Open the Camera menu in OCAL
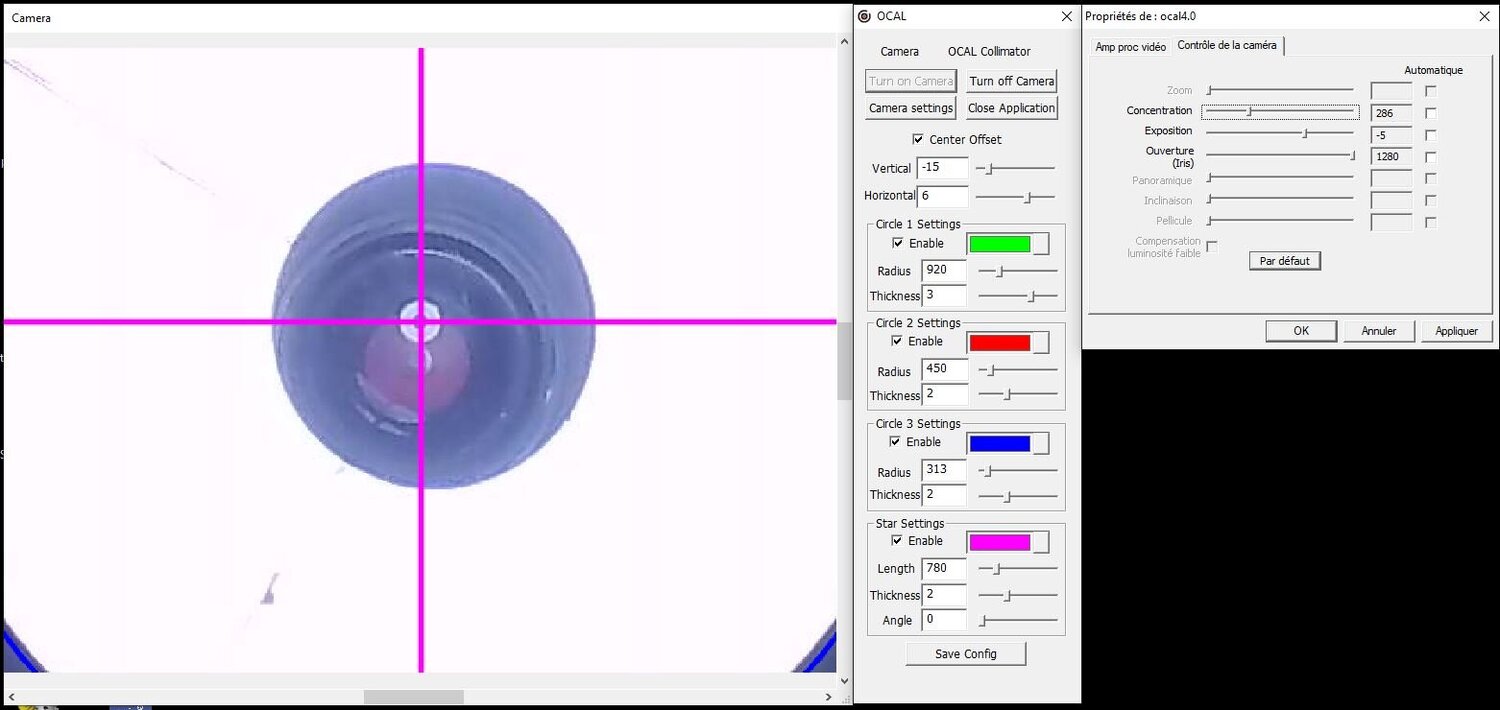This screenshot has height=710, width=1500. pyautogui.click(x=899, y=51)
